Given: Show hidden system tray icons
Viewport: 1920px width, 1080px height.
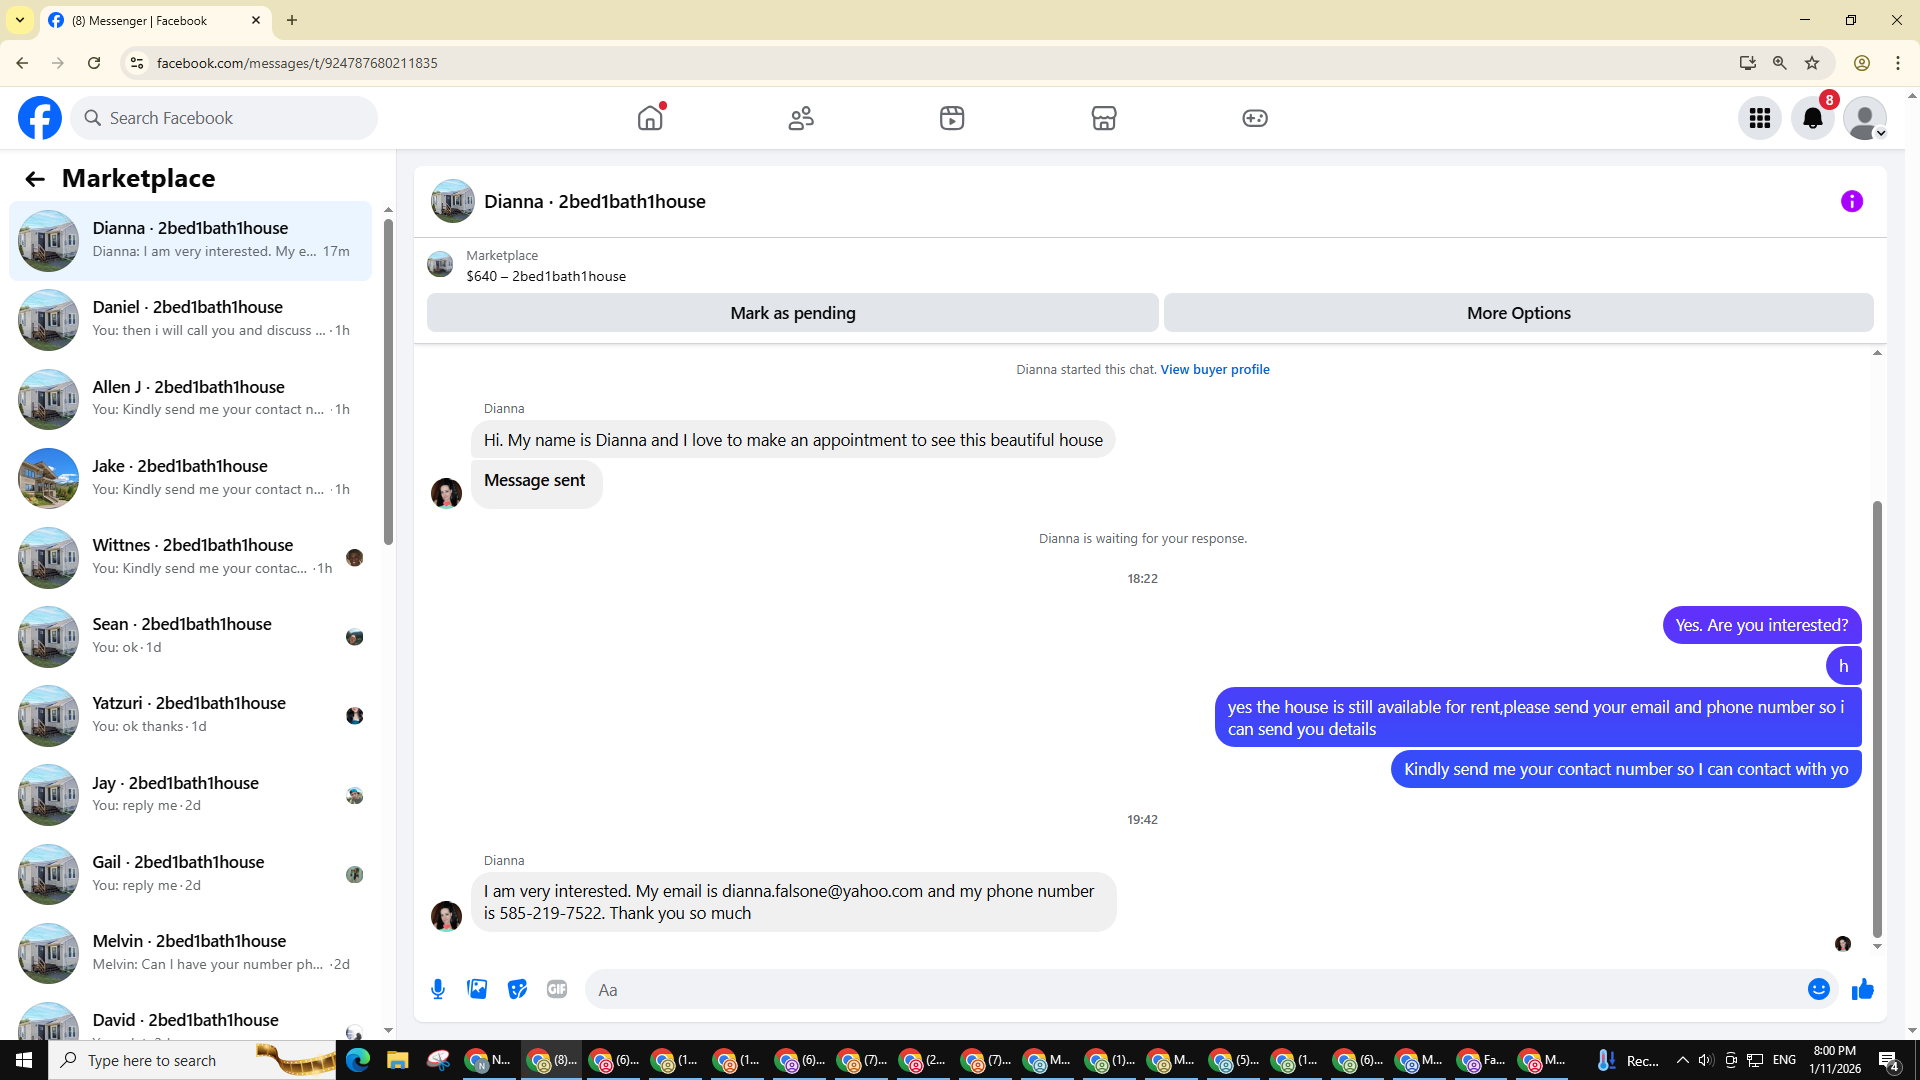Looking at the screenshot, I should click(1683, 1060).
